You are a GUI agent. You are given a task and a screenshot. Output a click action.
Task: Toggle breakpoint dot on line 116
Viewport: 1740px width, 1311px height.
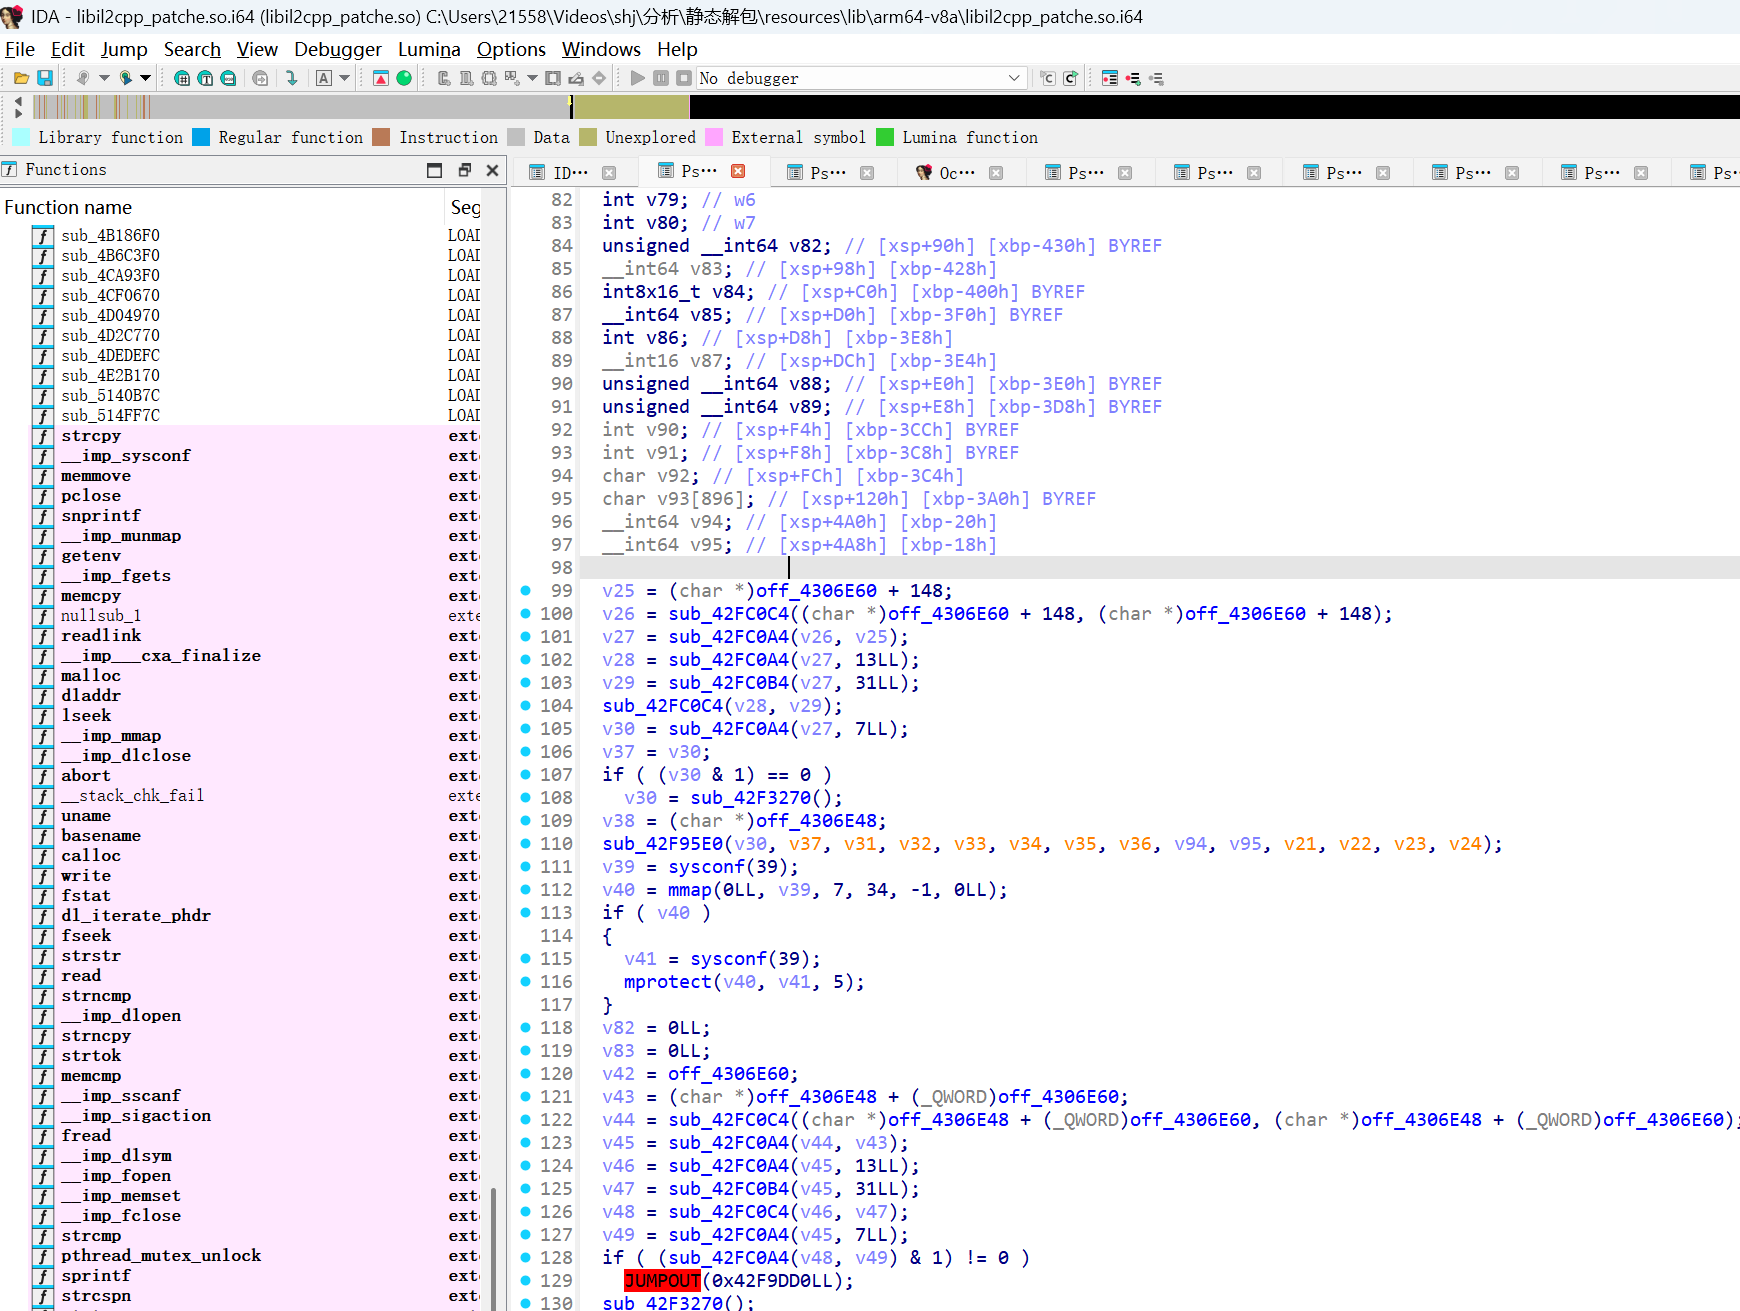(526, 982)
